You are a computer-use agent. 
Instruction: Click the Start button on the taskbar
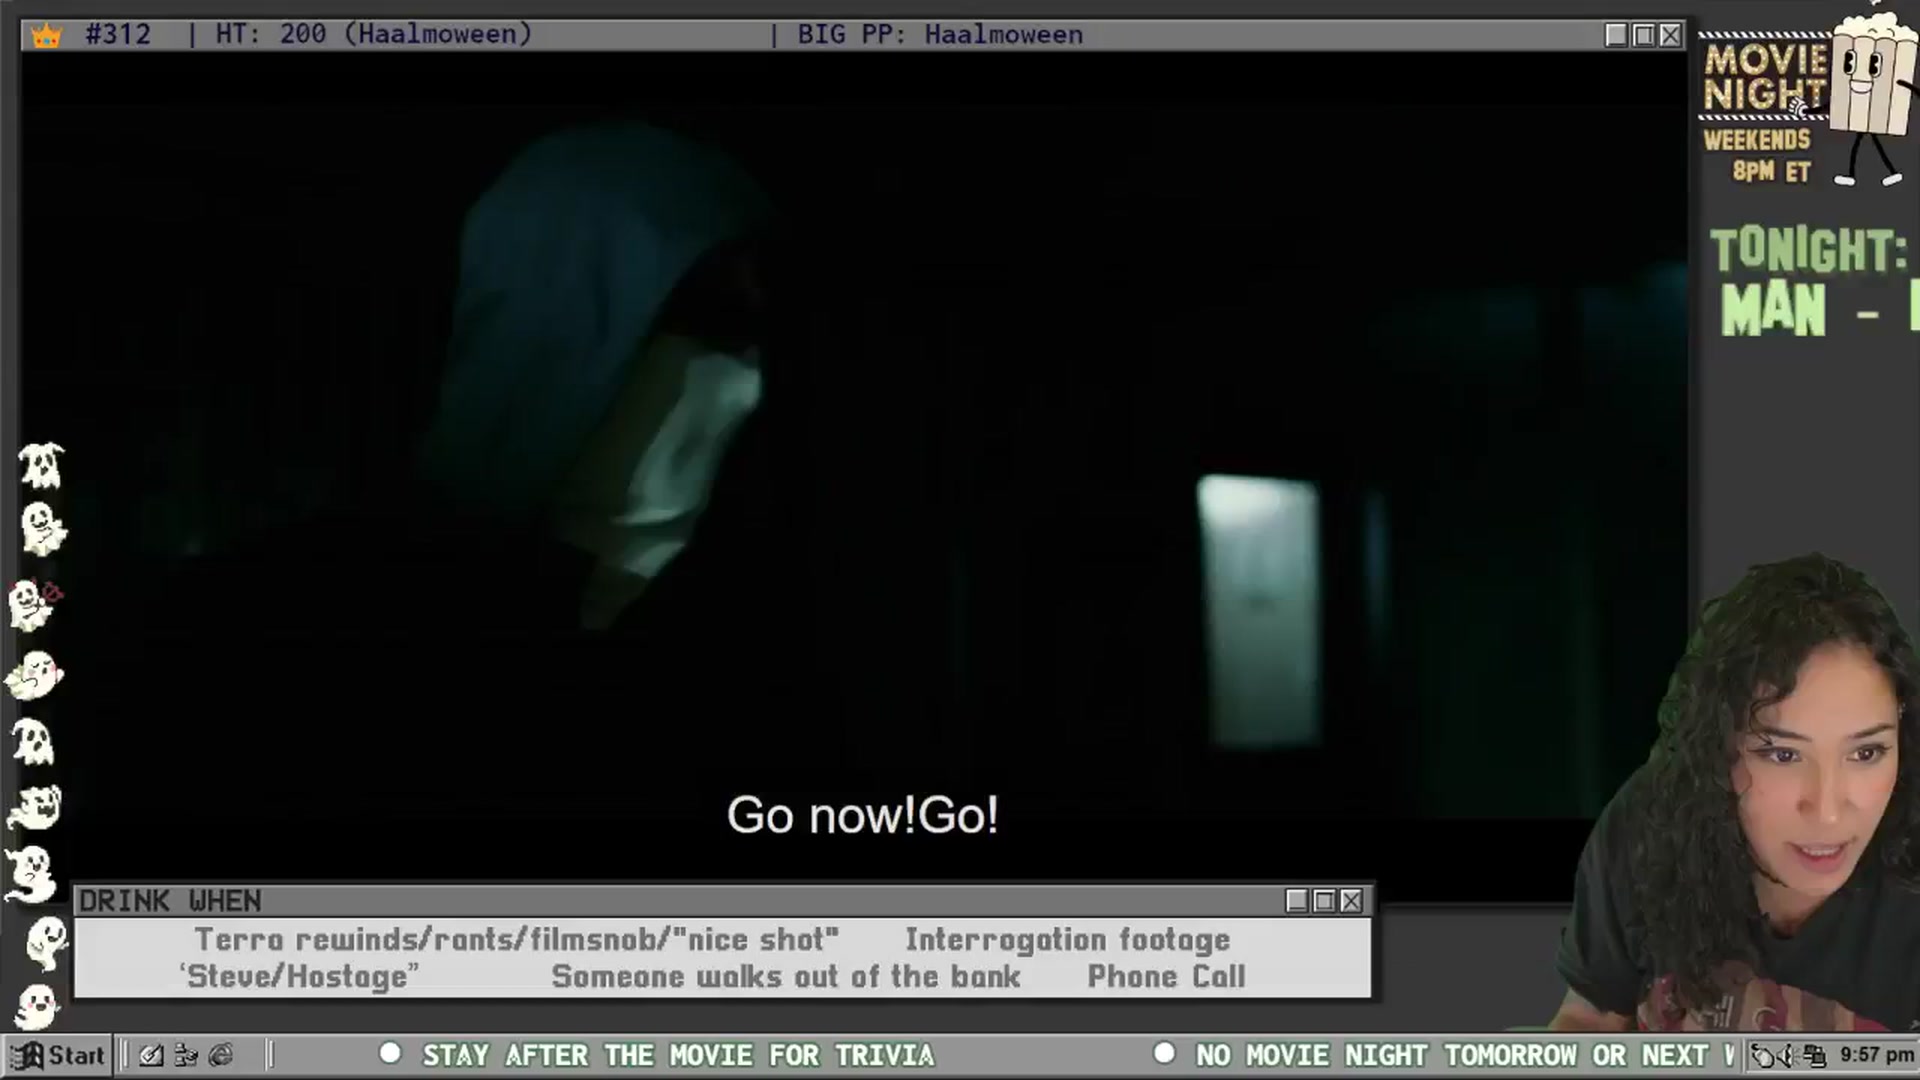click(58, 1055)
